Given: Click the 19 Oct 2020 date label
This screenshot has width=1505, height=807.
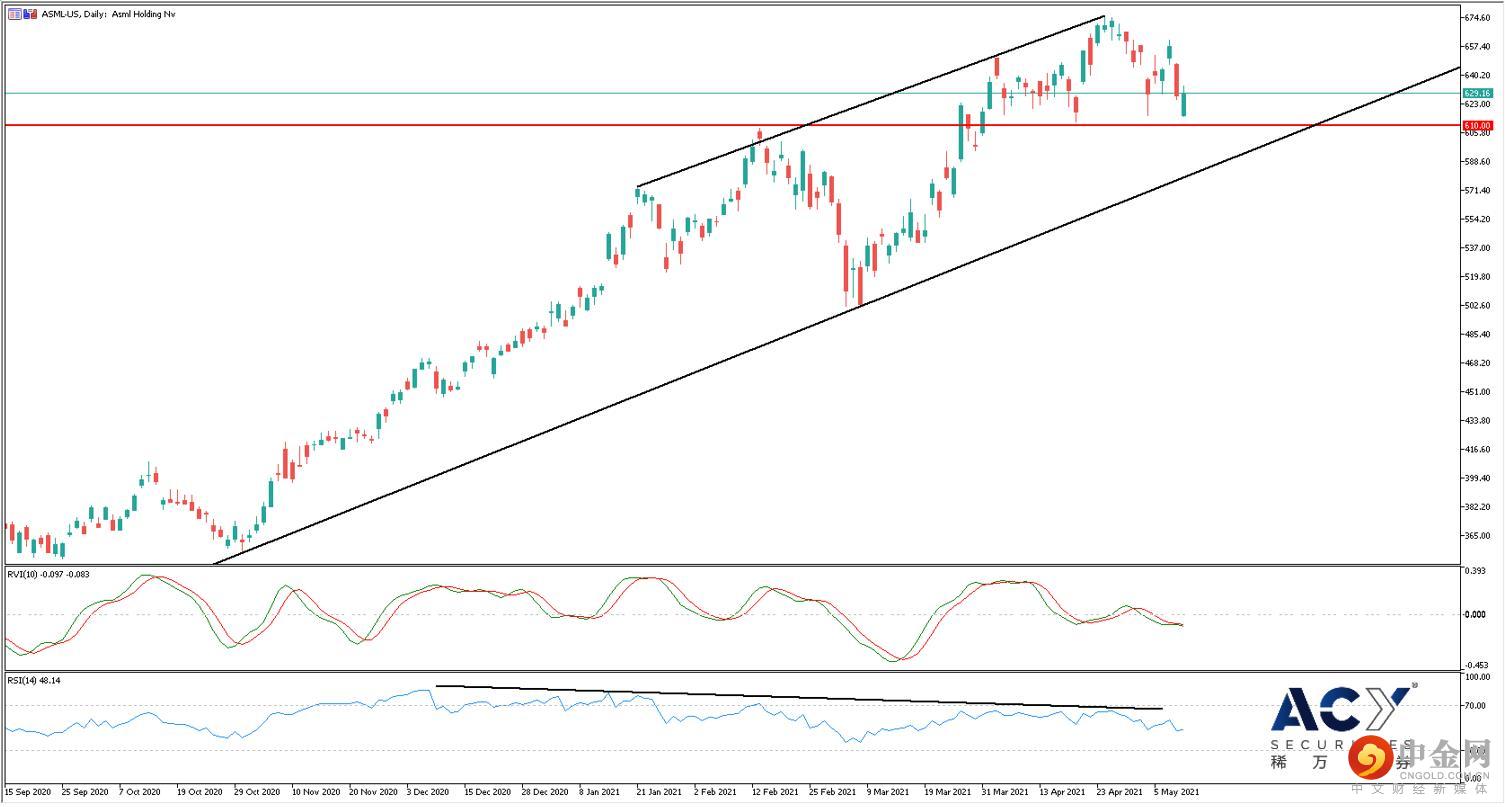Looking at the screenshot, I should coord(199,791).
